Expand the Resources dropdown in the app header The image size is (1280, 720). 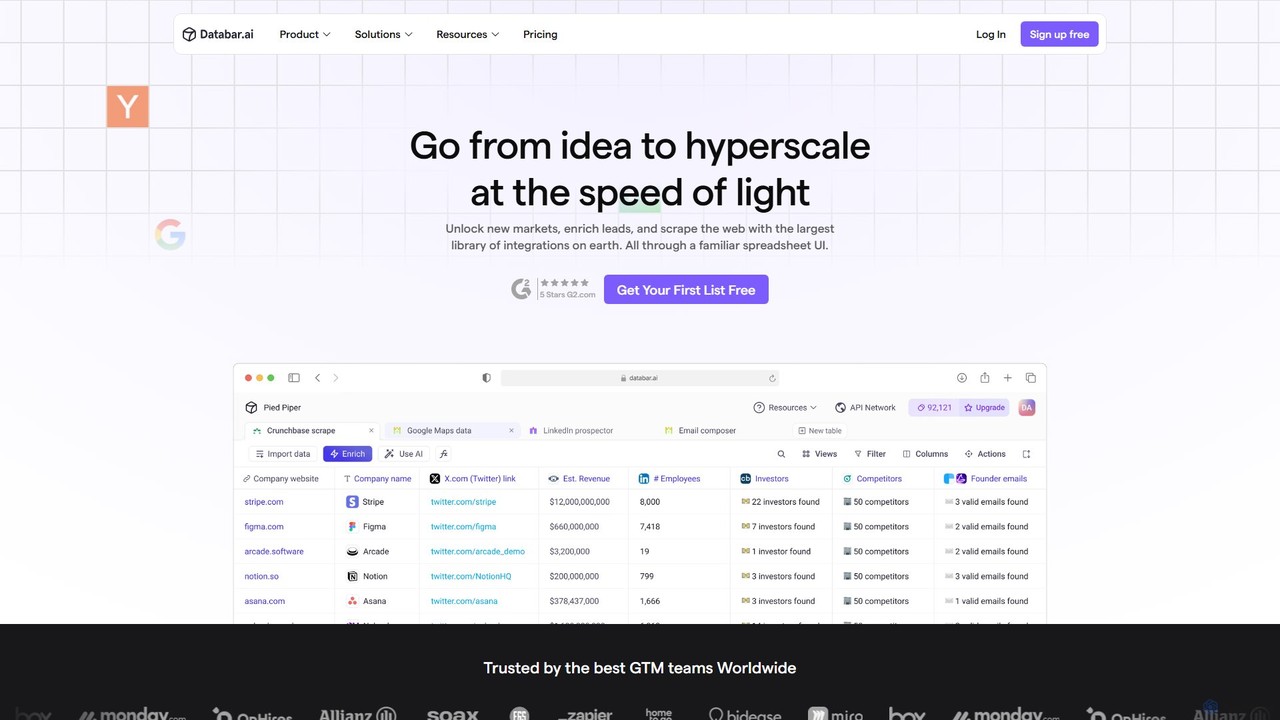point(785,407)
